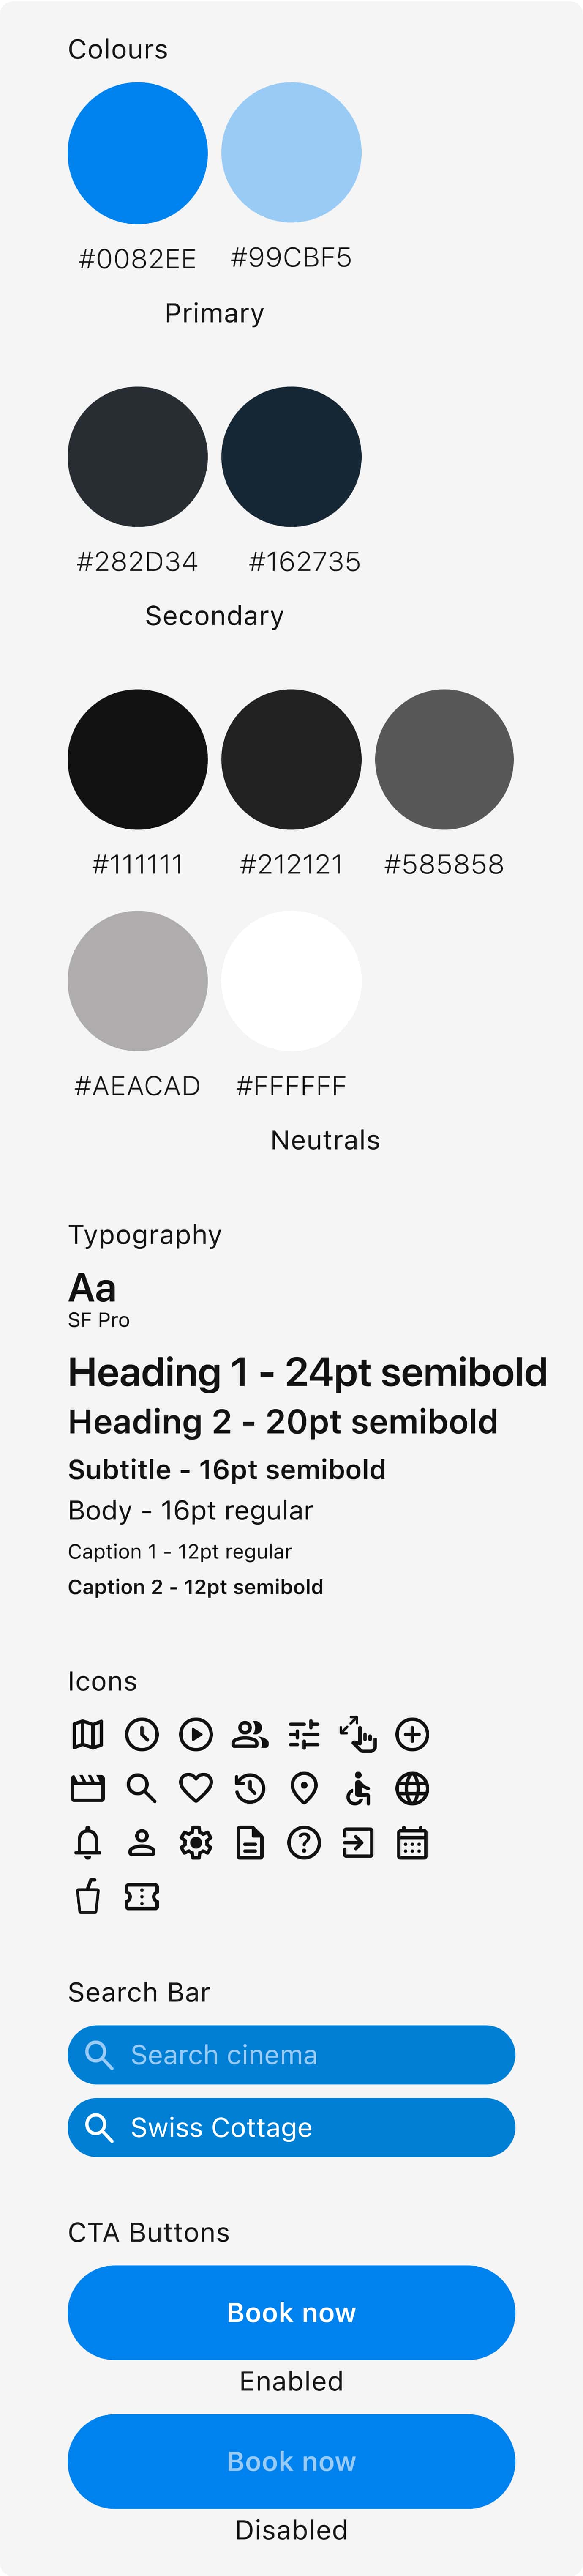Click the filter sliders icon
The height and width of the screenshot is (2576, 583).
304,1734
